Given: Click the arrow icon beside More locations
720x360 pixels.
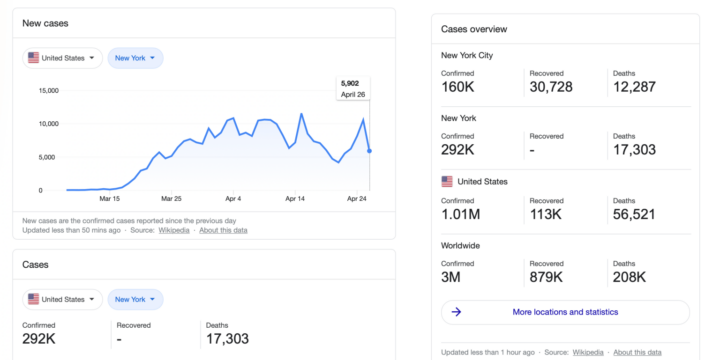Looking at the screenshot, I should point(456,312).
